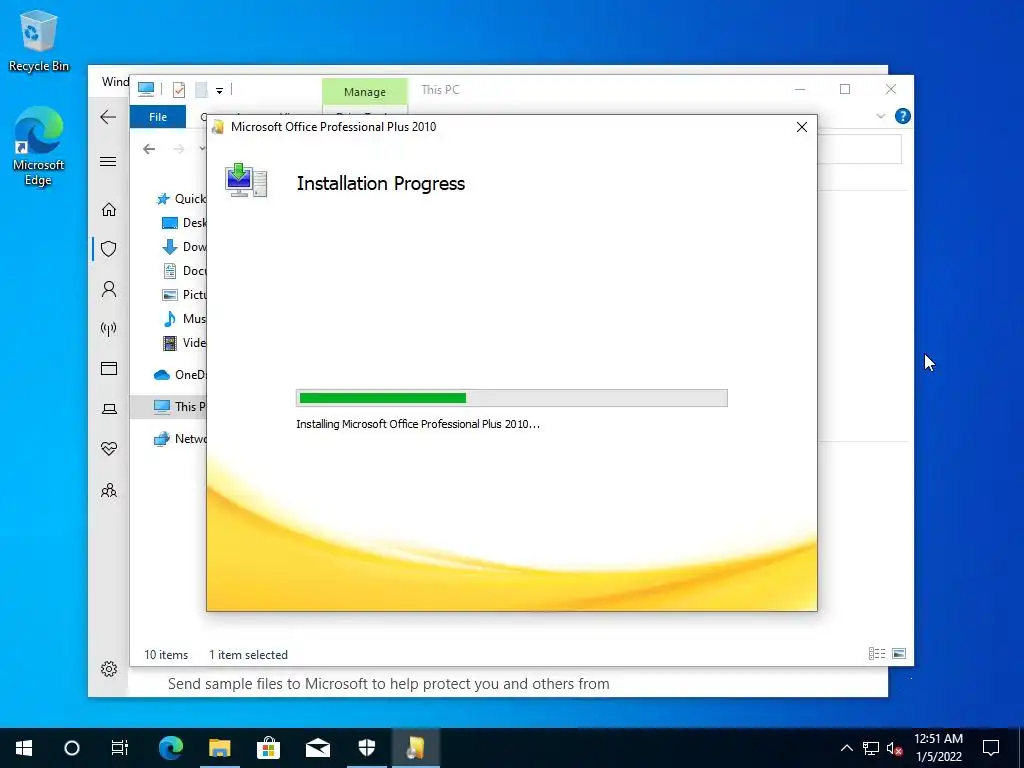The image size is (1024, 768).
Task: Select Quick access in navigation pane
Action: [x=181, y=199]
